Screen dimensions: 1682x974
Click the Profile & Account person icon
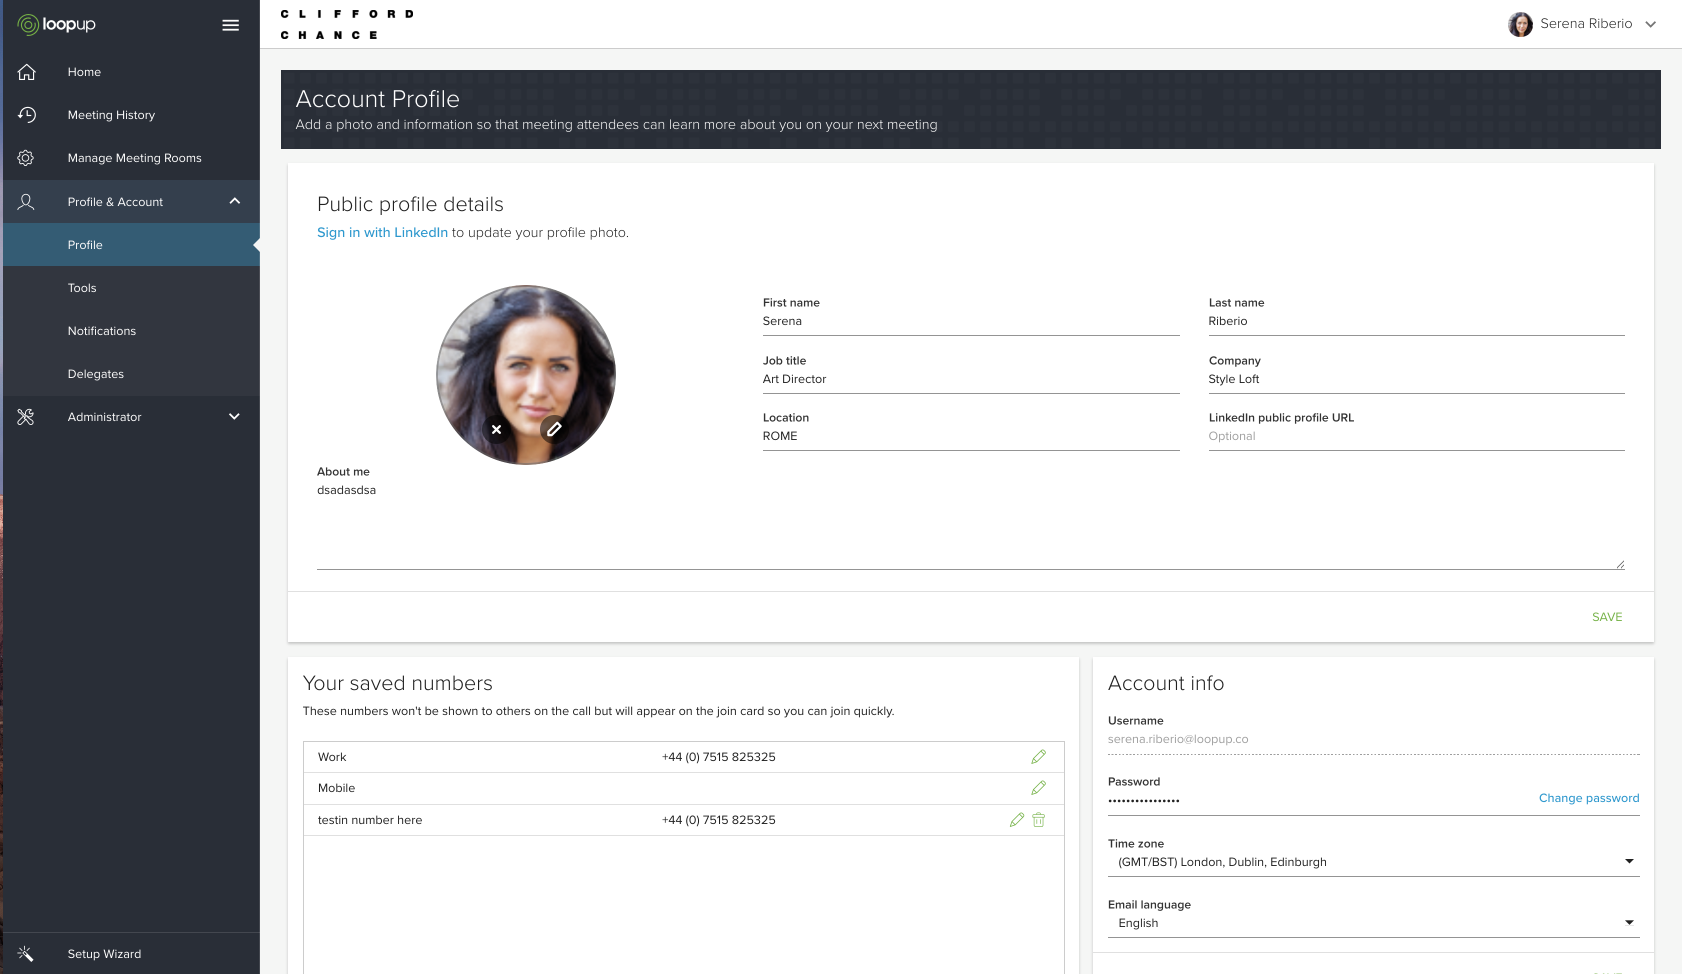(26, 202)
